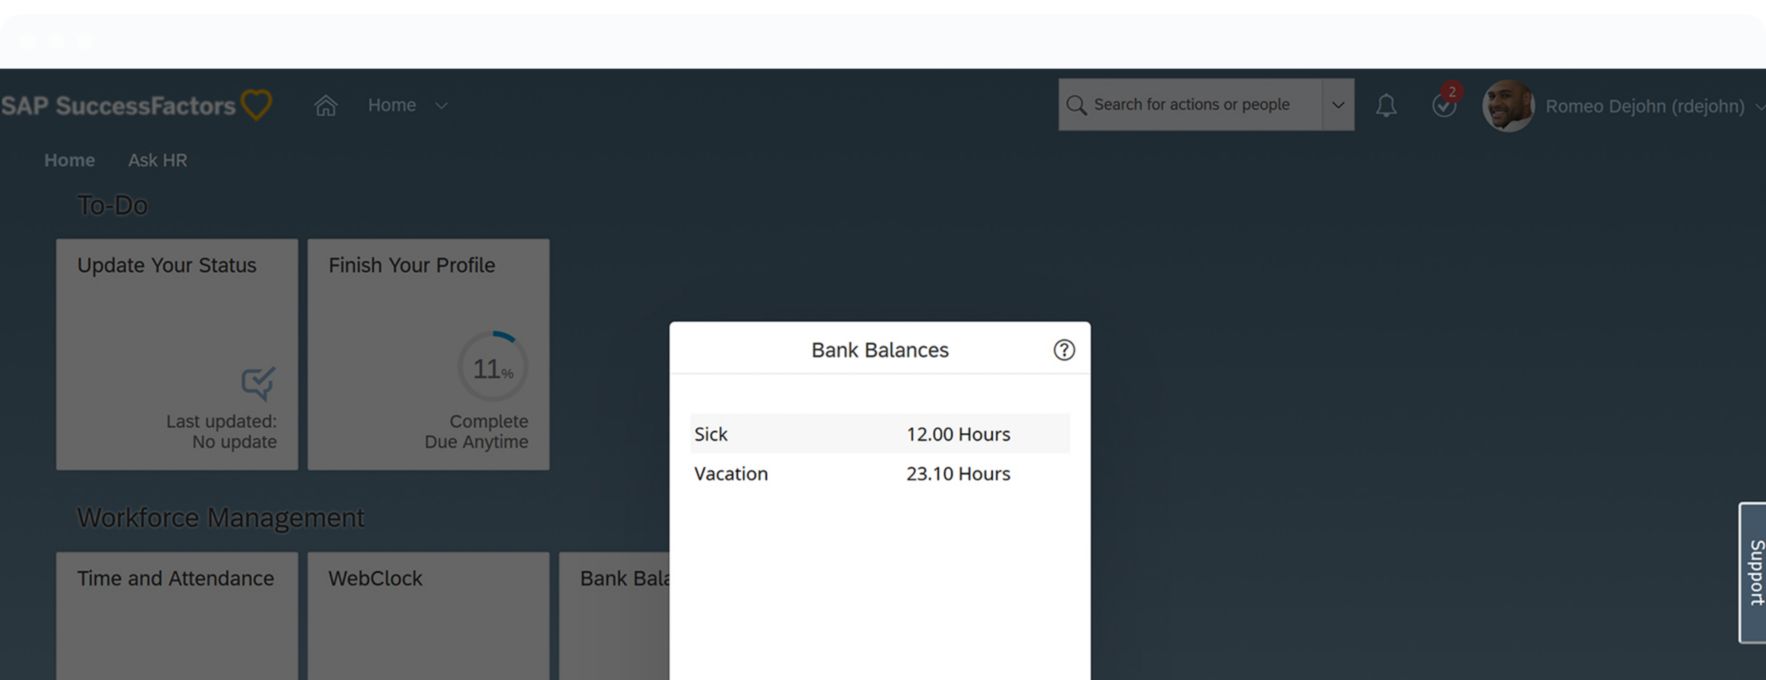Image resolution: width=1766 pixels, height=680 pixels.
Task: Click the magnifier search icon
Action: click(x=1076, y=105)
